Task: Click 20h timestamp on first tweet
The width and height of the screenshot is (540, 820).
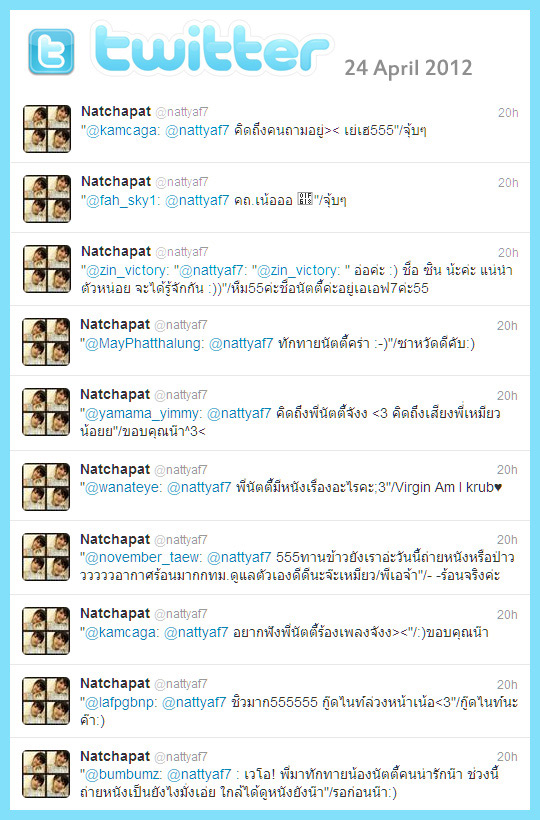Action: pyautogui.click(x=508, y=112)
